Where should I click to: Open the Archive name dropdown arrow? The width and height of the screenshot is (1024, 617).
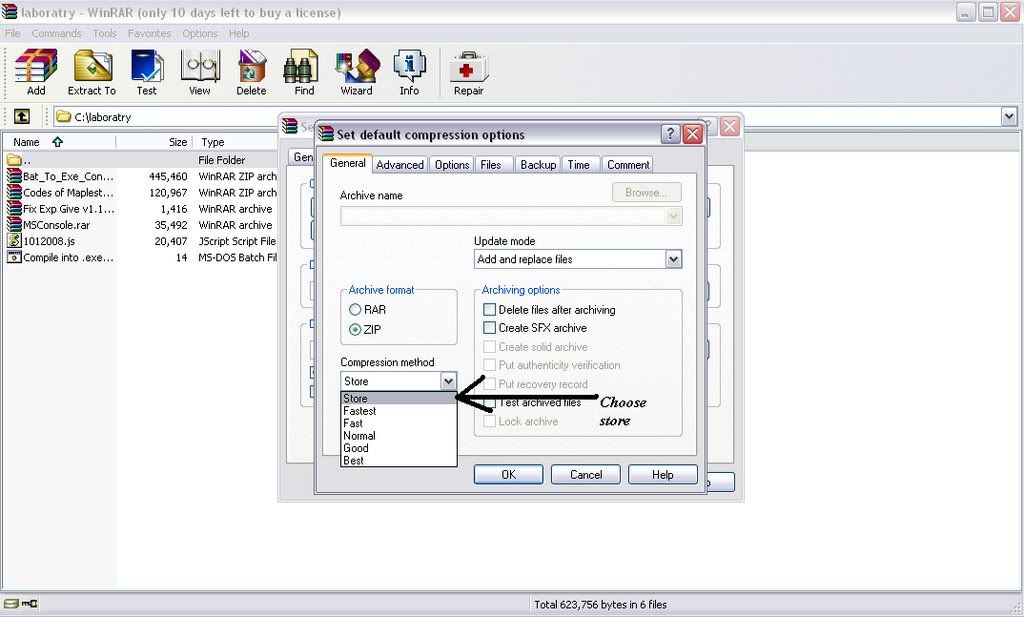(673, 216)
